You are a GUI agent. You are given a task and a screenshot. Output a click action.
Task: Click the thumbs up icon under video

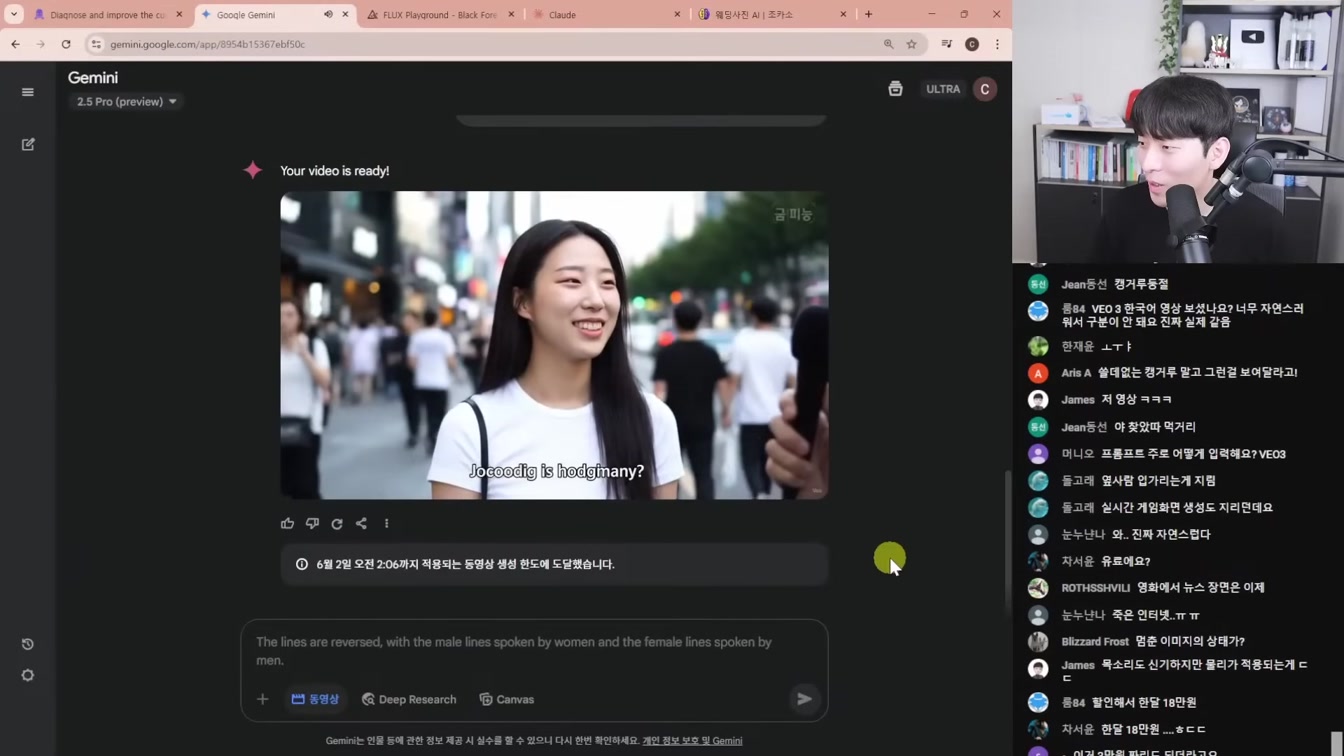click(288, 523)
